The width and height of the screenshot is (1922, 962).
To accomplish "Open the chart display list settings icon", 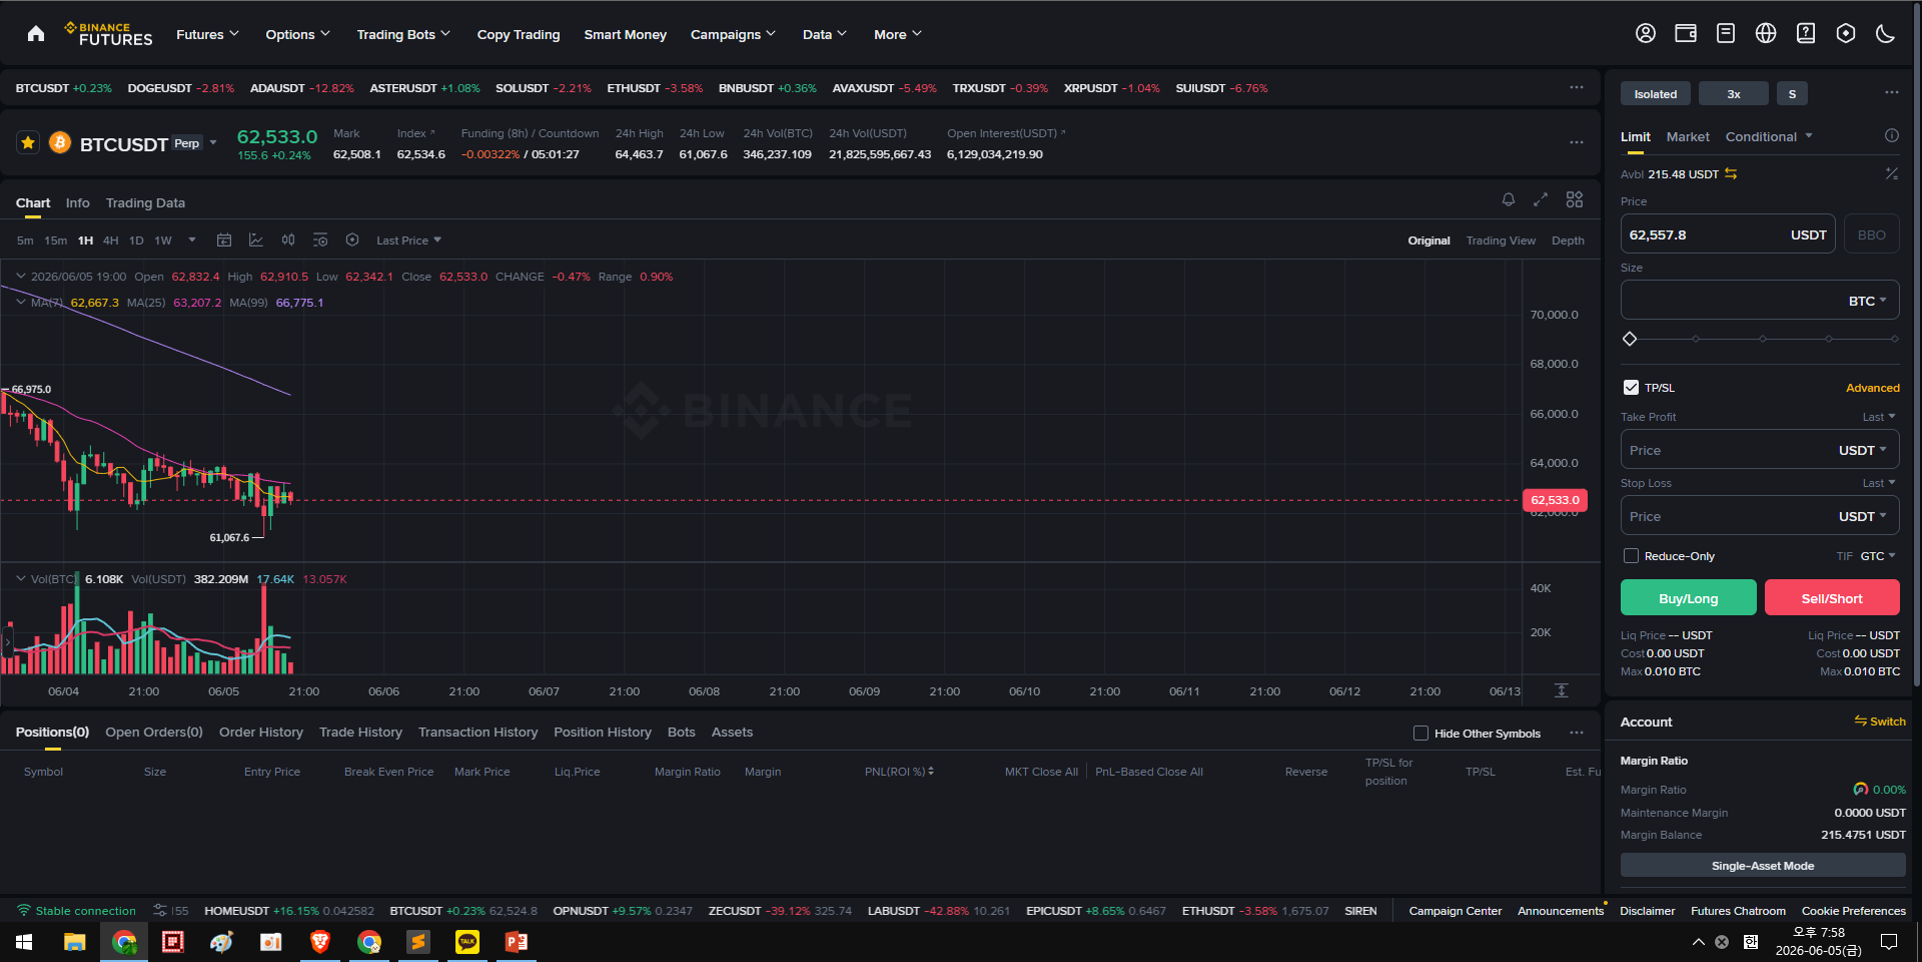I will click(x=320, y=240).
